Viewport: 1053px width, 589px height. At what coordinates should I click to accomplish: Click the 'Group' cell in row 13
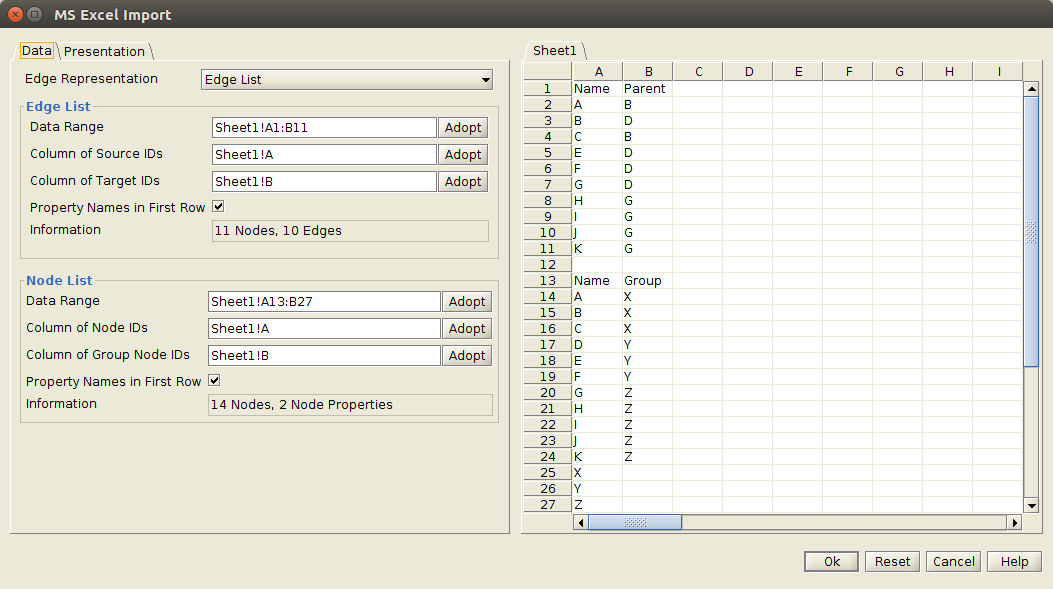coord(647,281)
